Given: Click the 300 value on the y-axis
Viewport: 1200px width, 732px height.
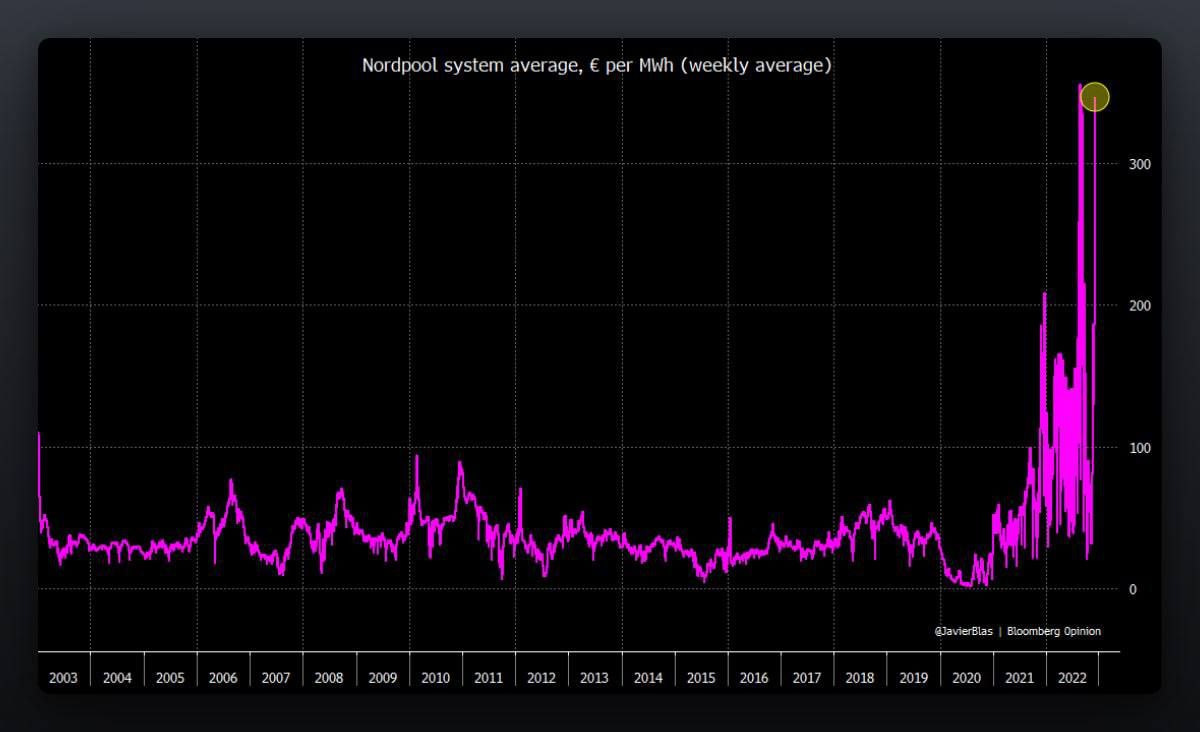Looking at the screenshot, I should [x=1138, y=164].
